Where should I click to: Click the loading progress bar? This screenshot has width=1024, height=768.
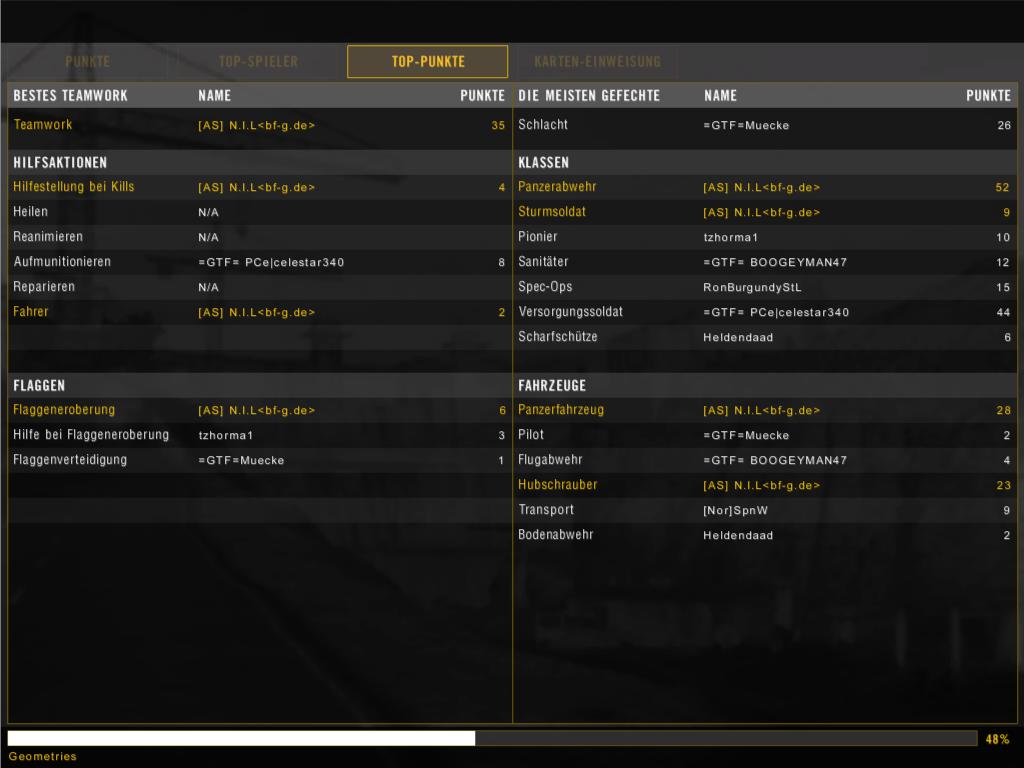tap(492, 738)
